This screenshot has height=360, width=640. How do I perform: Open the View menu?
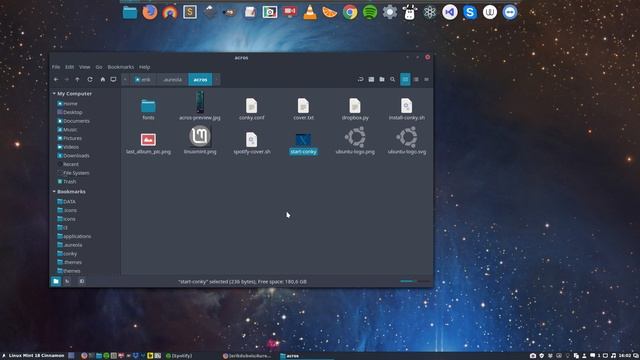click(84, 67)
